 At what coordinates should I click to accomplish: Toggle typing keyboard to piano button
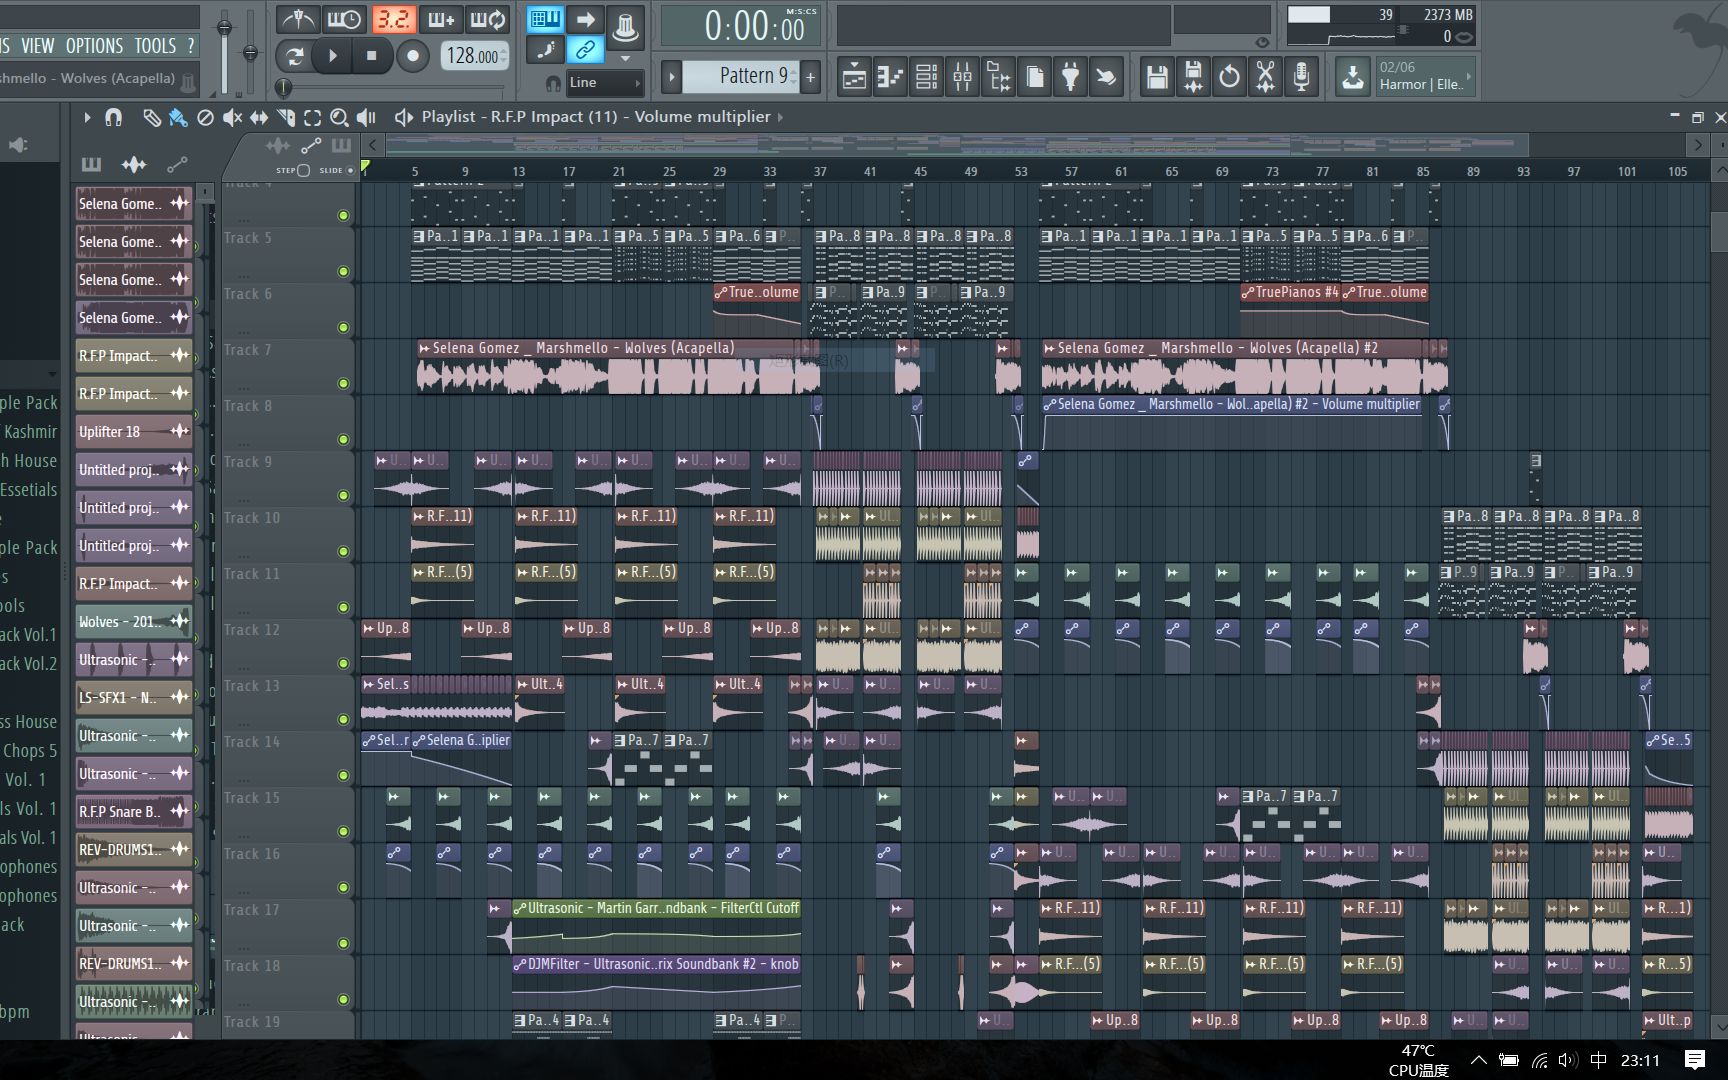click(x=545, y=19)
